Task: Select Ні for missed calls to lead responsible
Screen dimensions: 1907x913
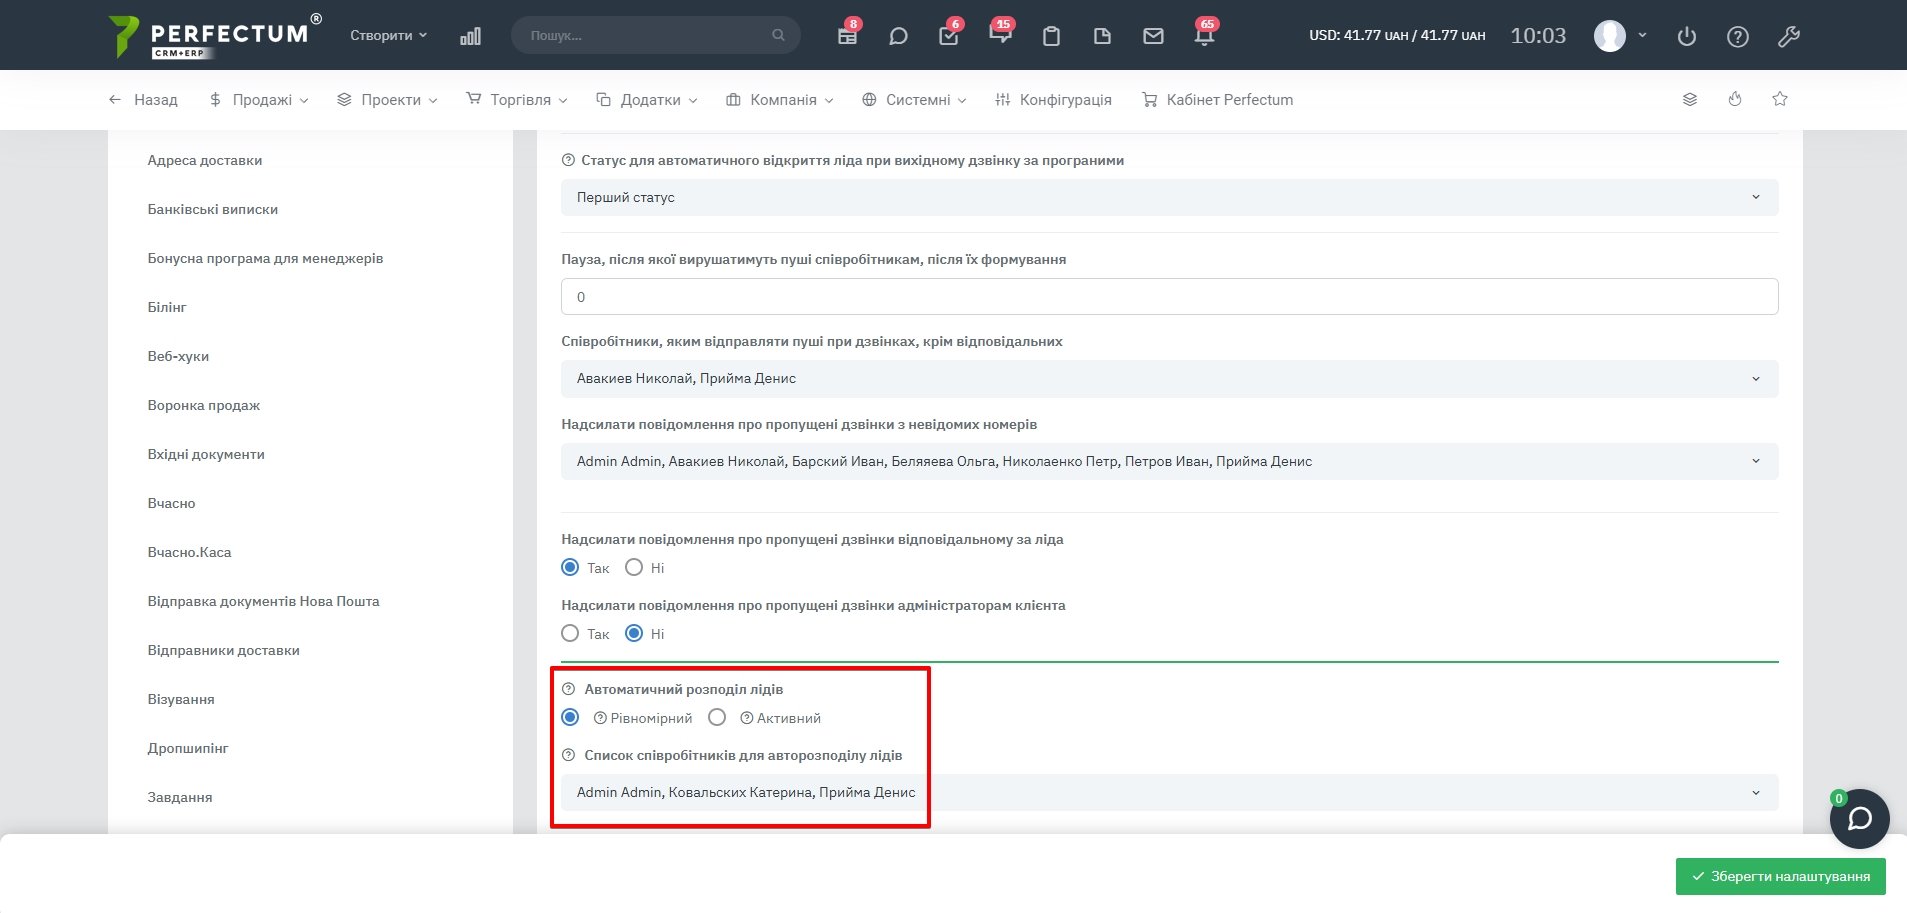Action: point(634,567)
